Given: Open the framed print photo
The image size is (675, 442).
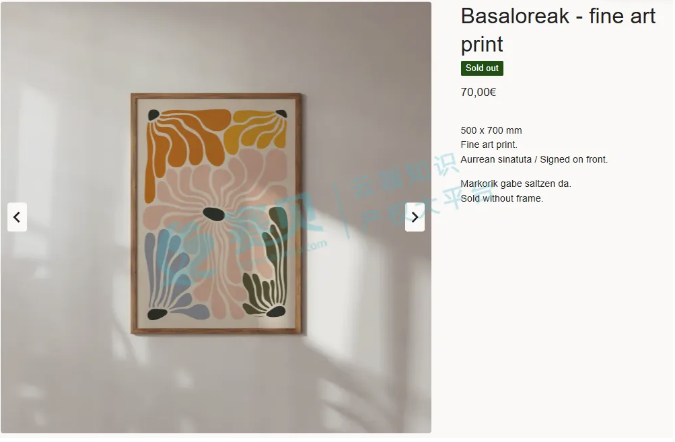Looking at the screenshot, I should tap(216, 217).
